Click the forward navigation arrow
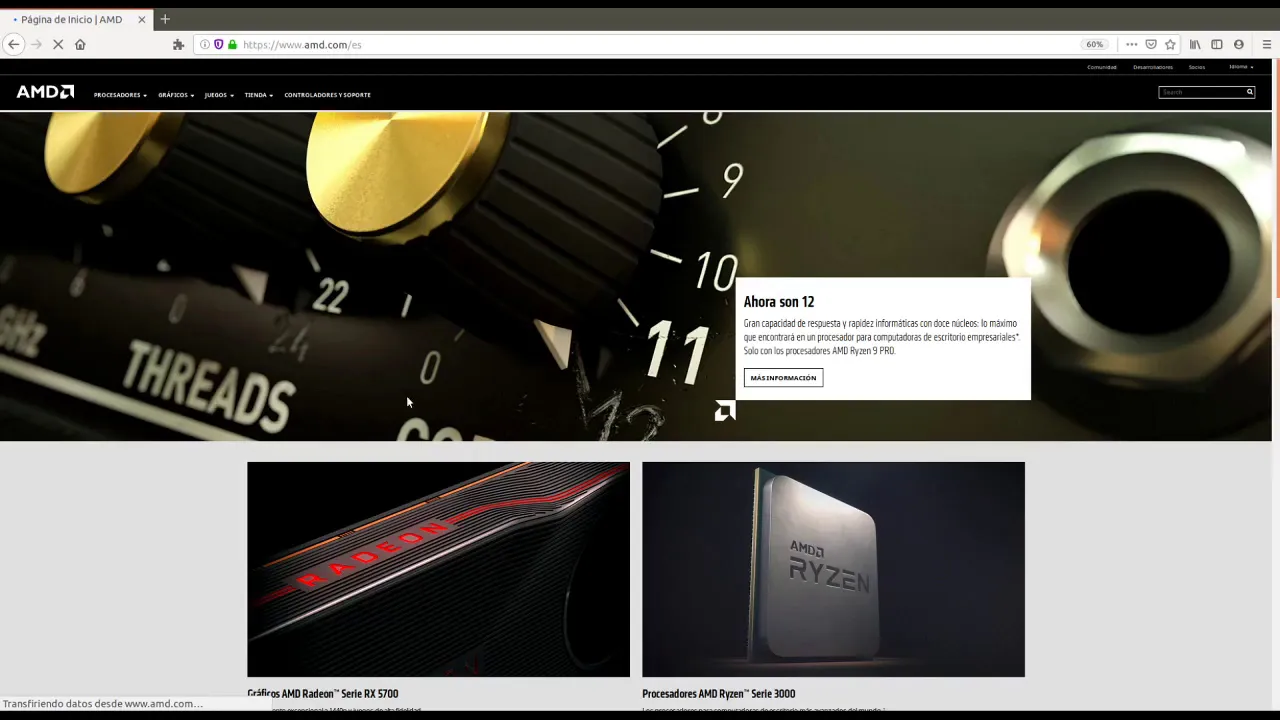Viewport: 1280px width, 720px height. pyautogui.click(x=36, y=44)
